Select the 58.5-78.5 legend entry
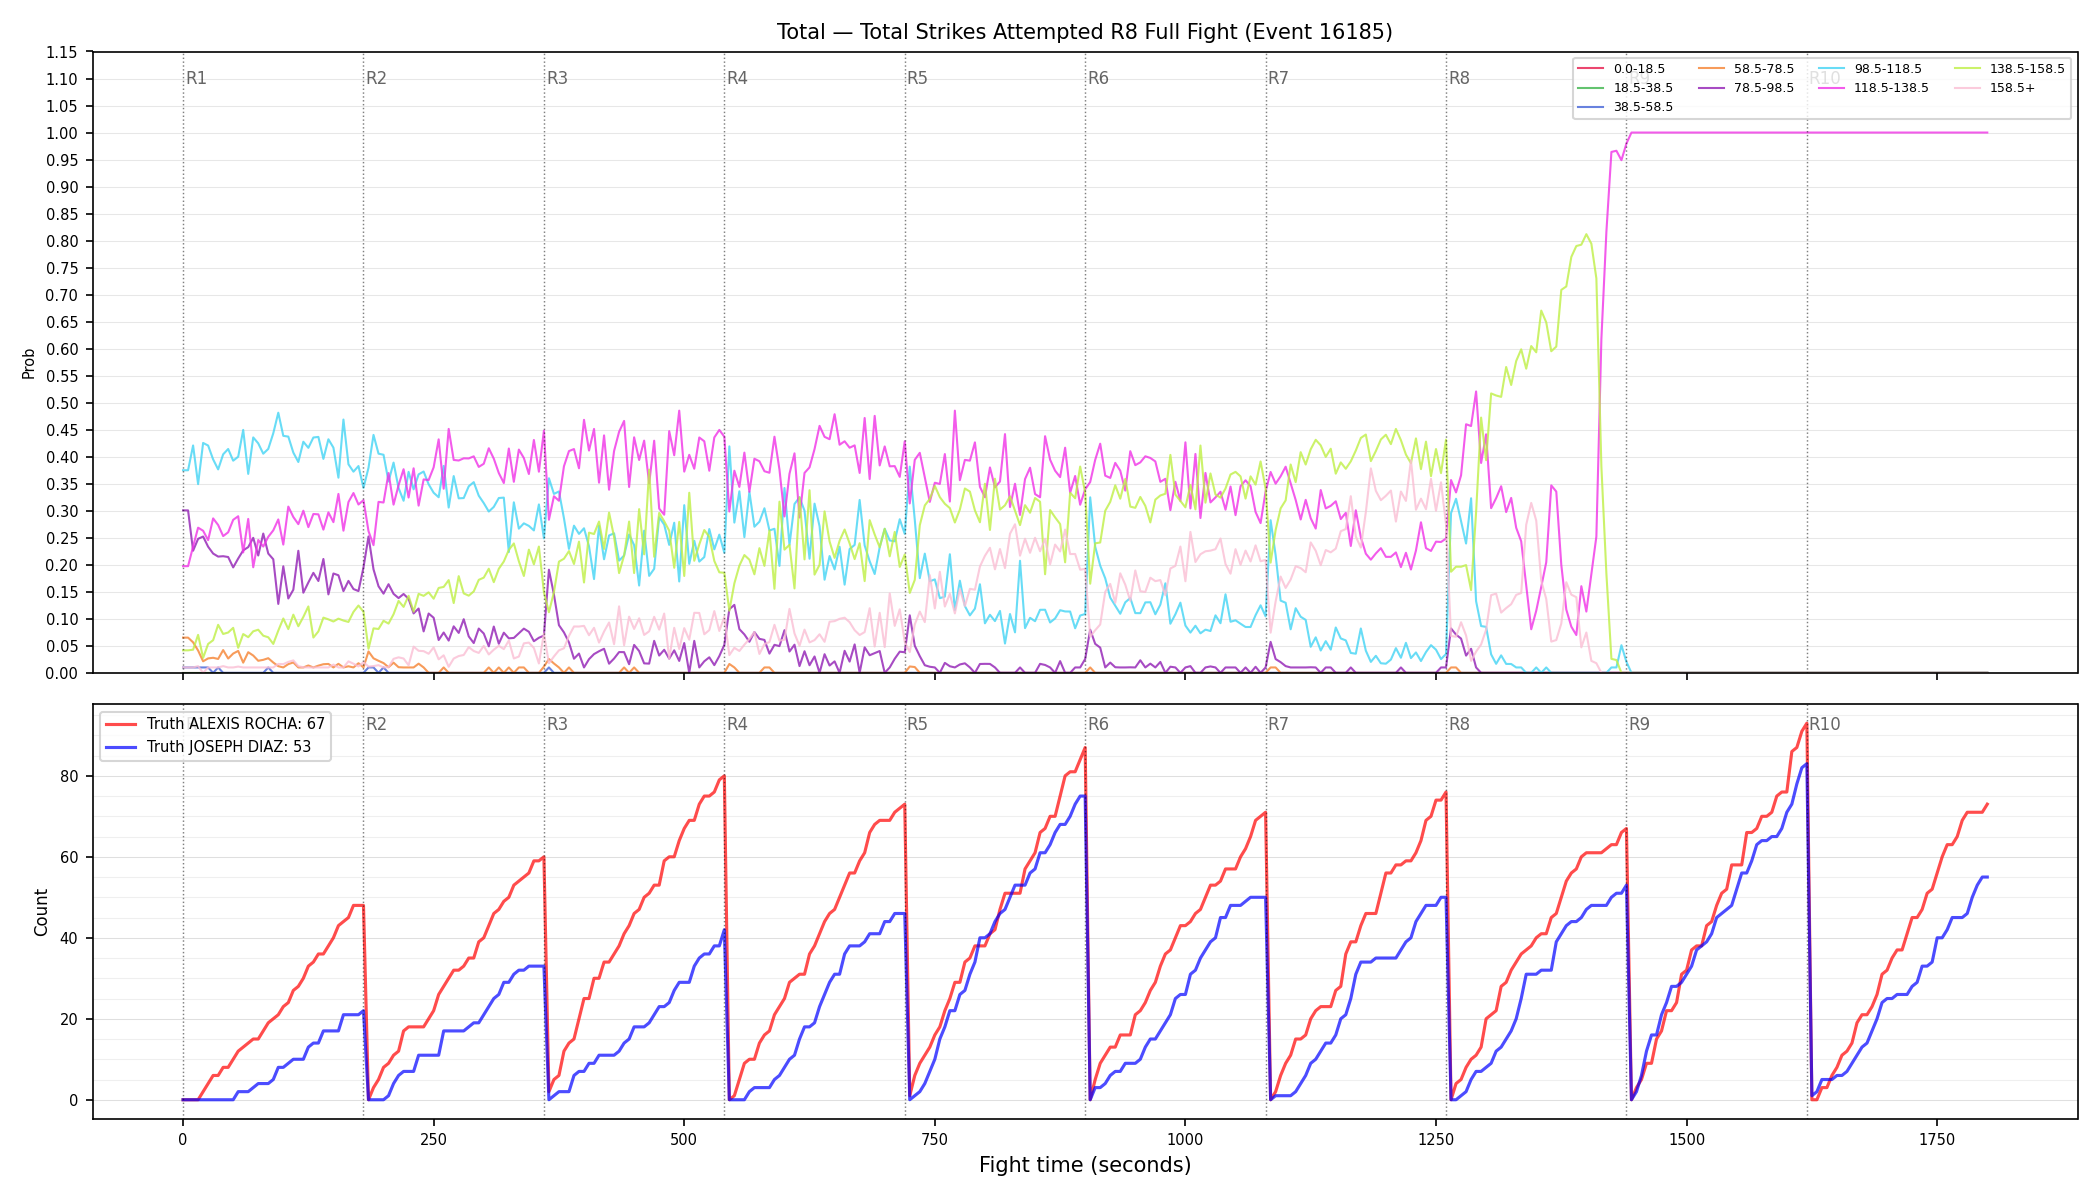The image size is (2100, 1200). point(1745,69)
